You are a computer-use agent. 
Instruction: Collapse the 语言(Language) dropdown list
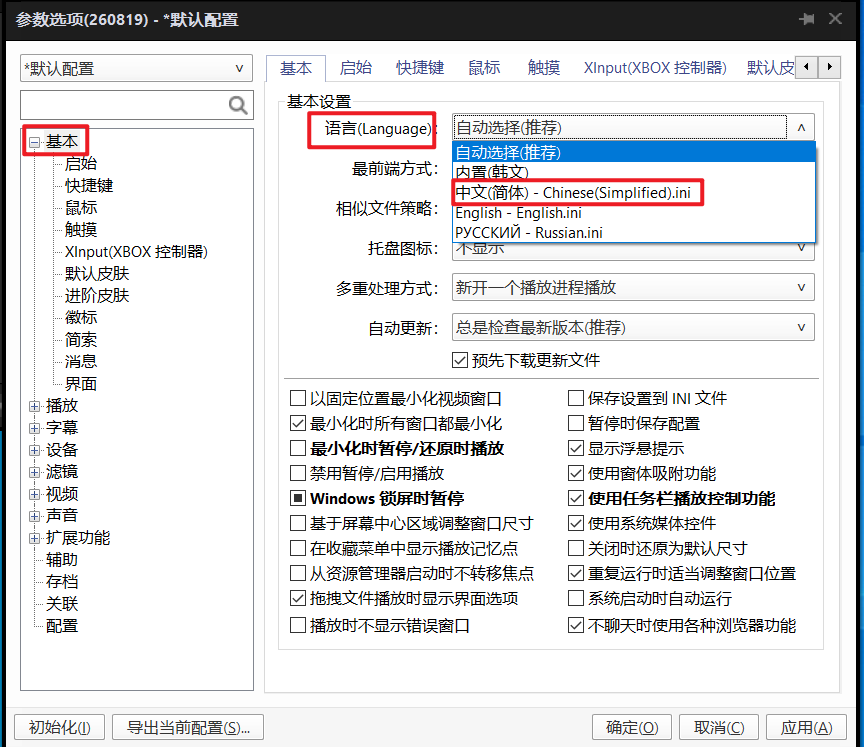[801, 128]
